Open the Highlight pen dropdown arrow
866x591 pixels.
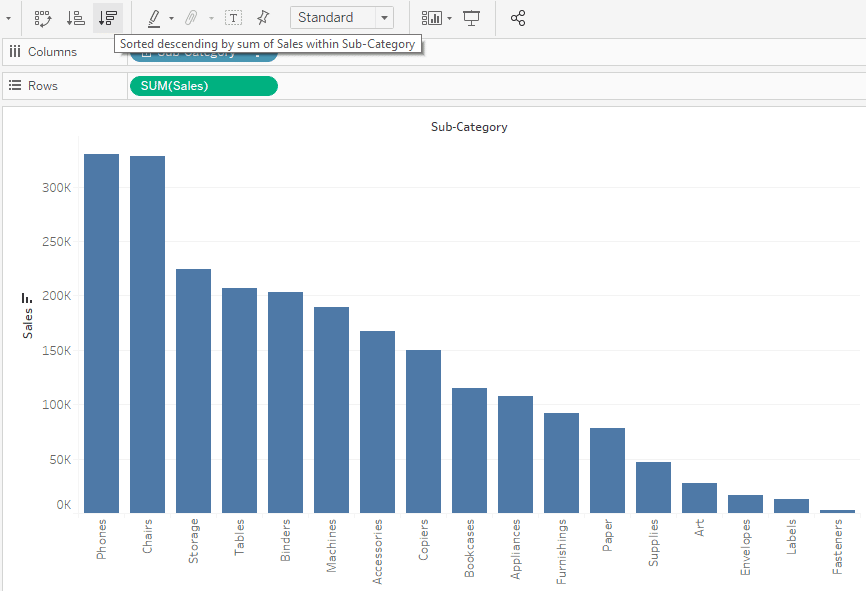click(x=171, y=18)
